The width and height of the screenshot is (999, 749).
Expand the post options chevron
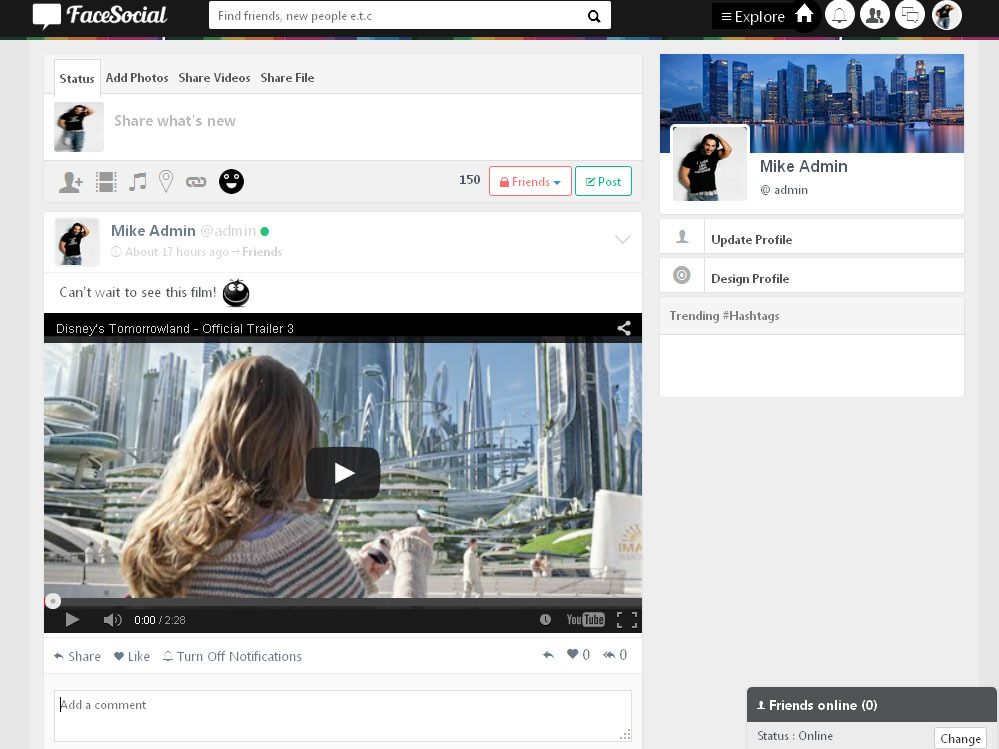(x=622, y=239)
